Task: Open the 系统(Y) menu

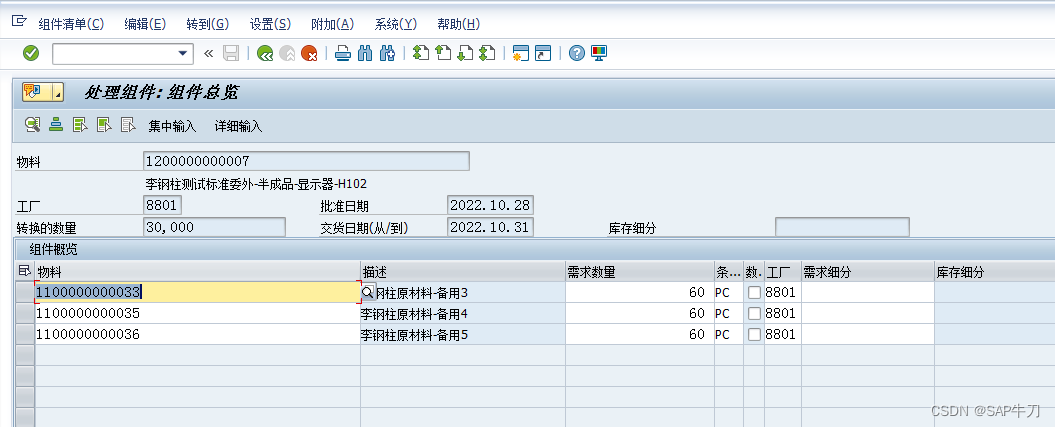Action: [x=396, y=24]
